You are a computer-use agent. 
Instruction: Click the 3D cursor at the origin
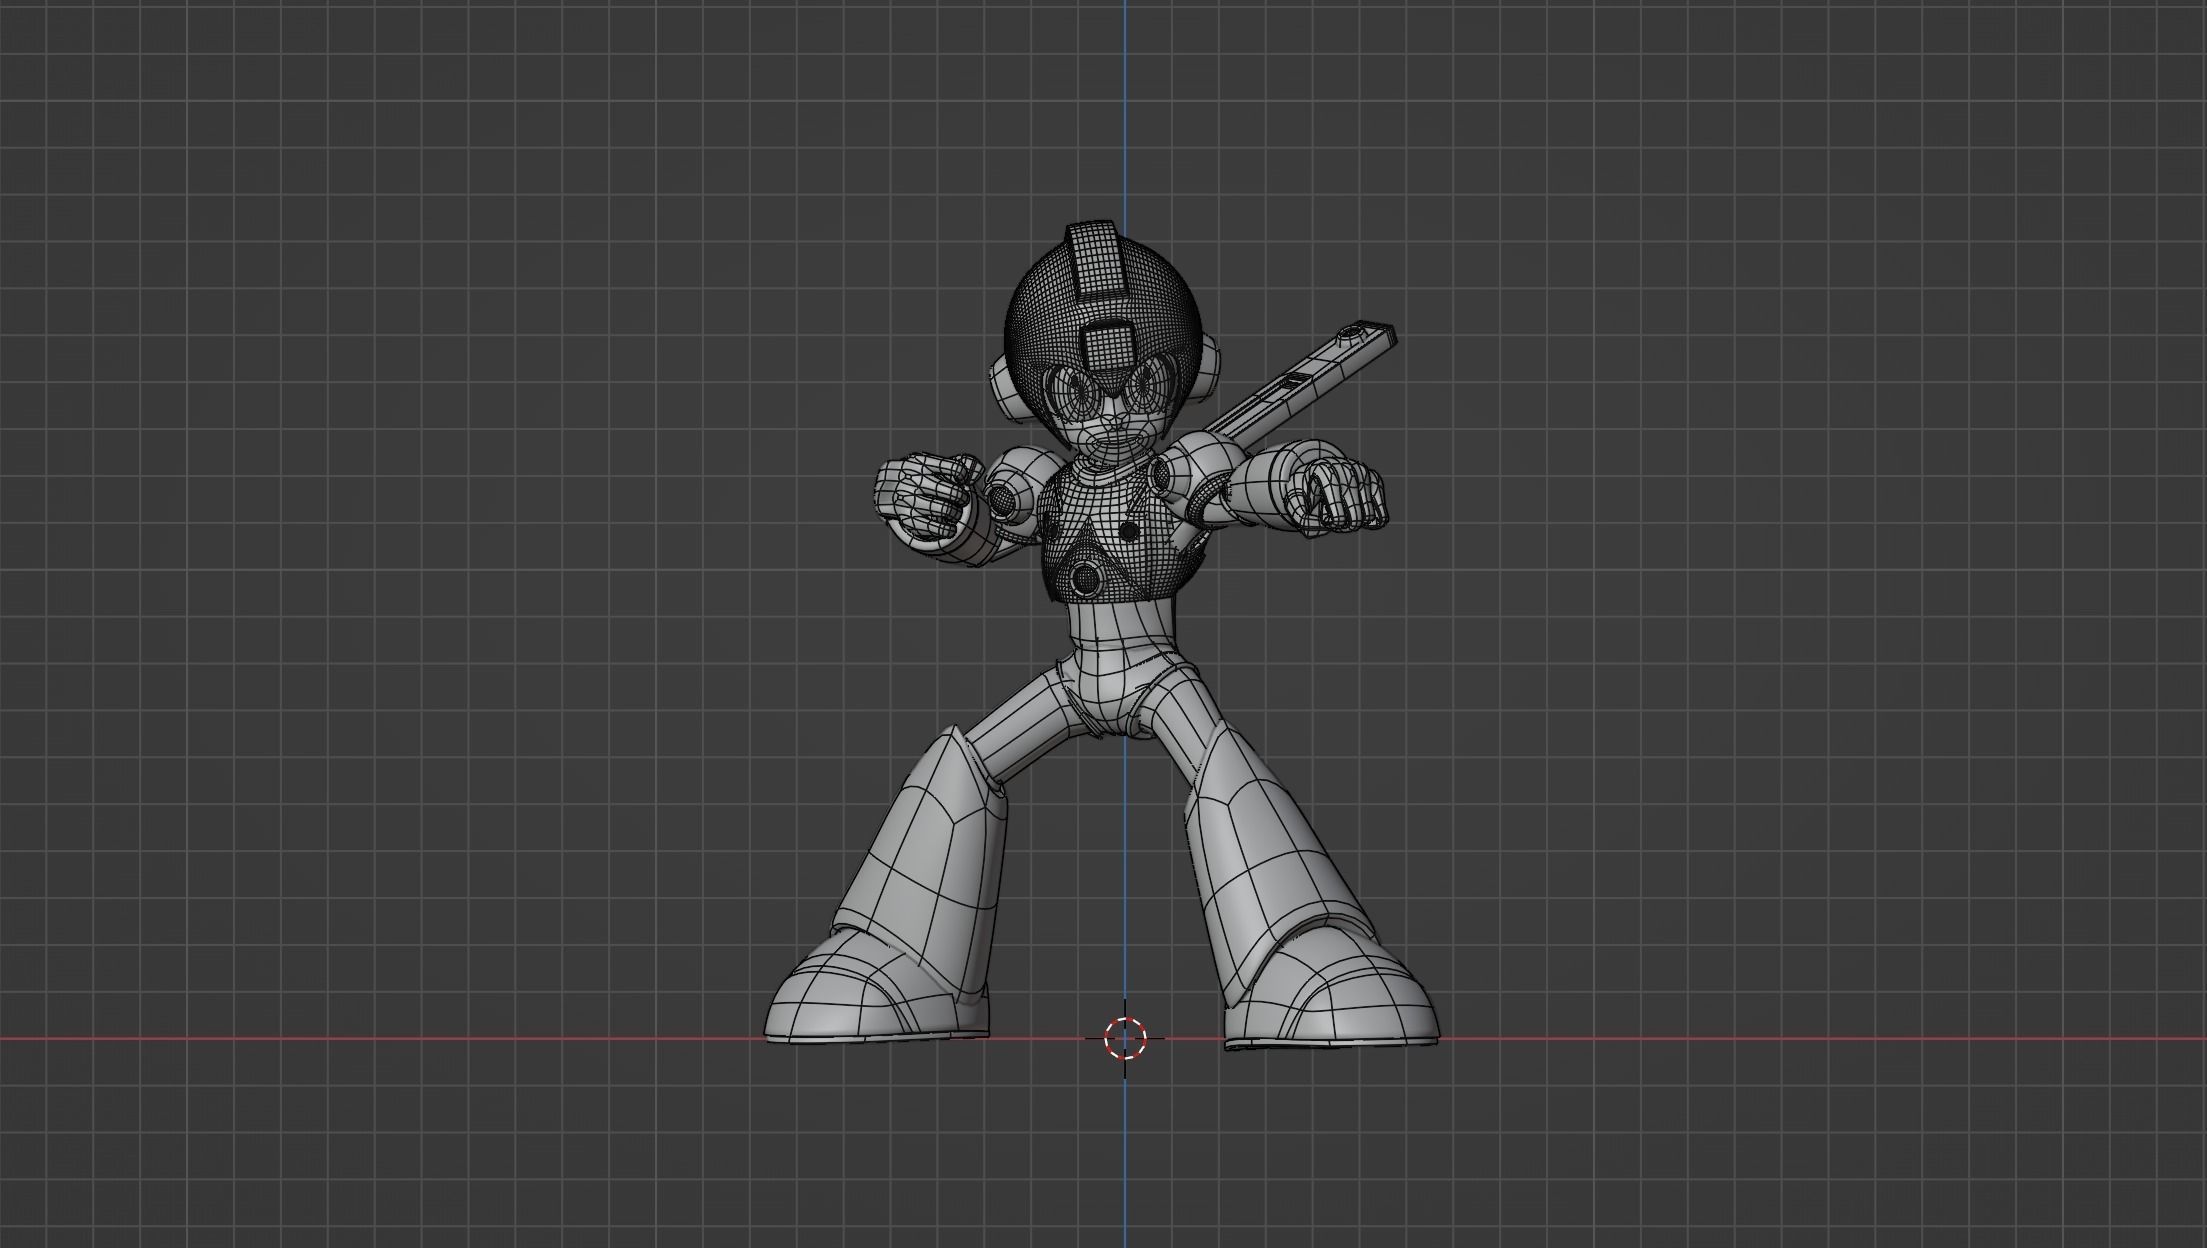[1124, 1037]
